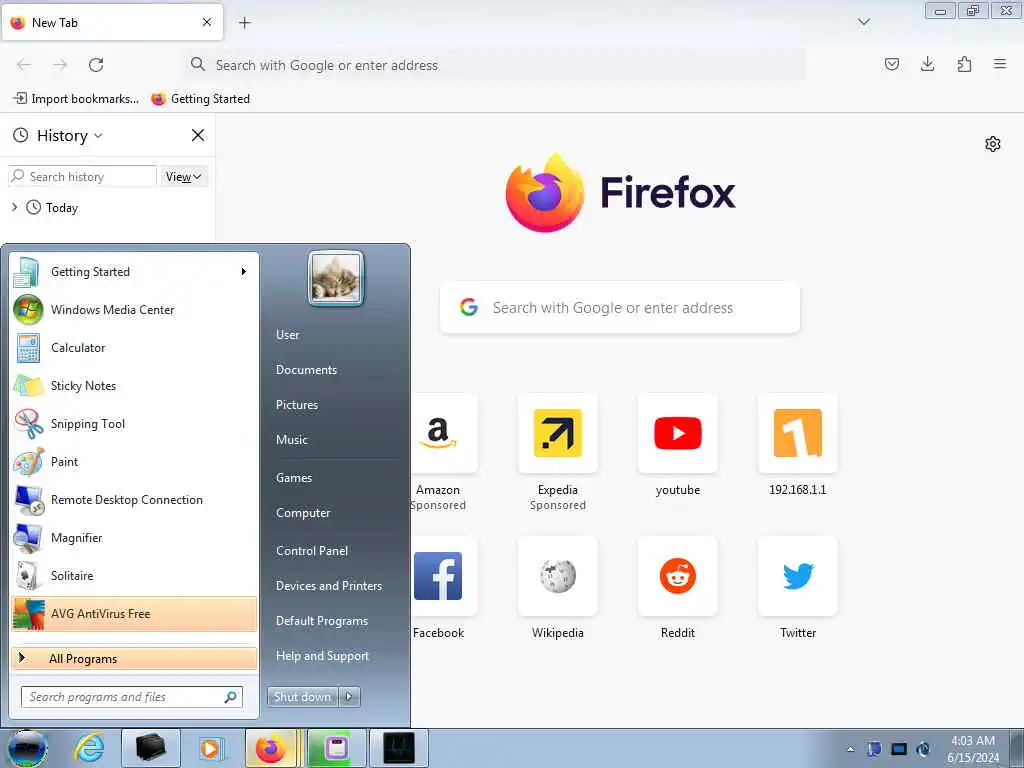Click the Windows Start orb
The width and height of the screenshot is (1024, 768).
click(27, 748)
